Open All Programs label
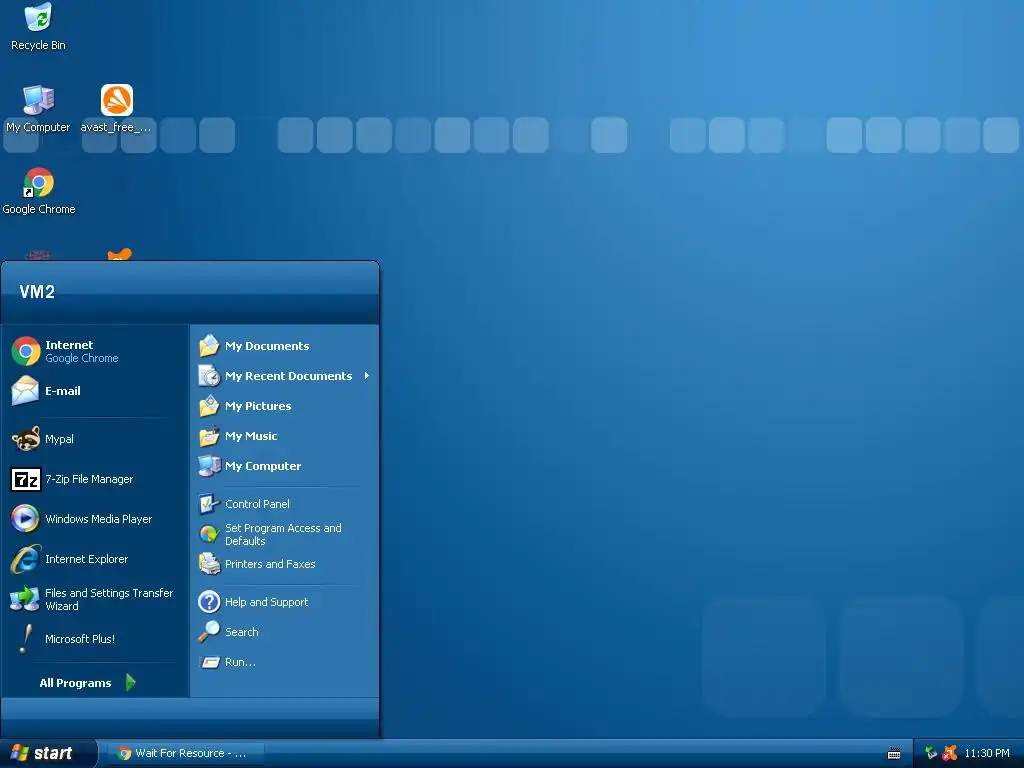This screenshot has height=768, width=1024. tap(75, 683)
